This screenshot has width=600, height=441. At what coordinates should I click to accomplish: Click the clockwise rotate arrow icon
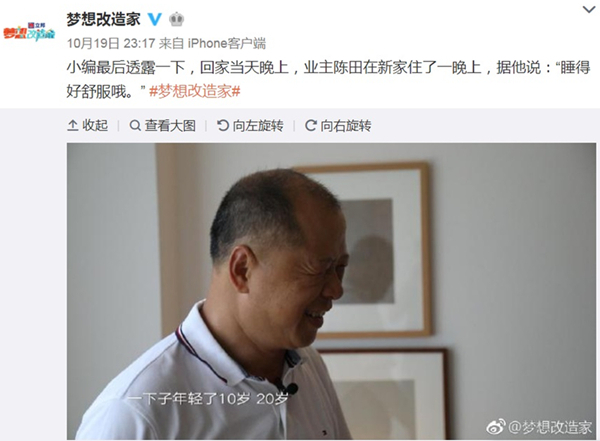point(310,125)
